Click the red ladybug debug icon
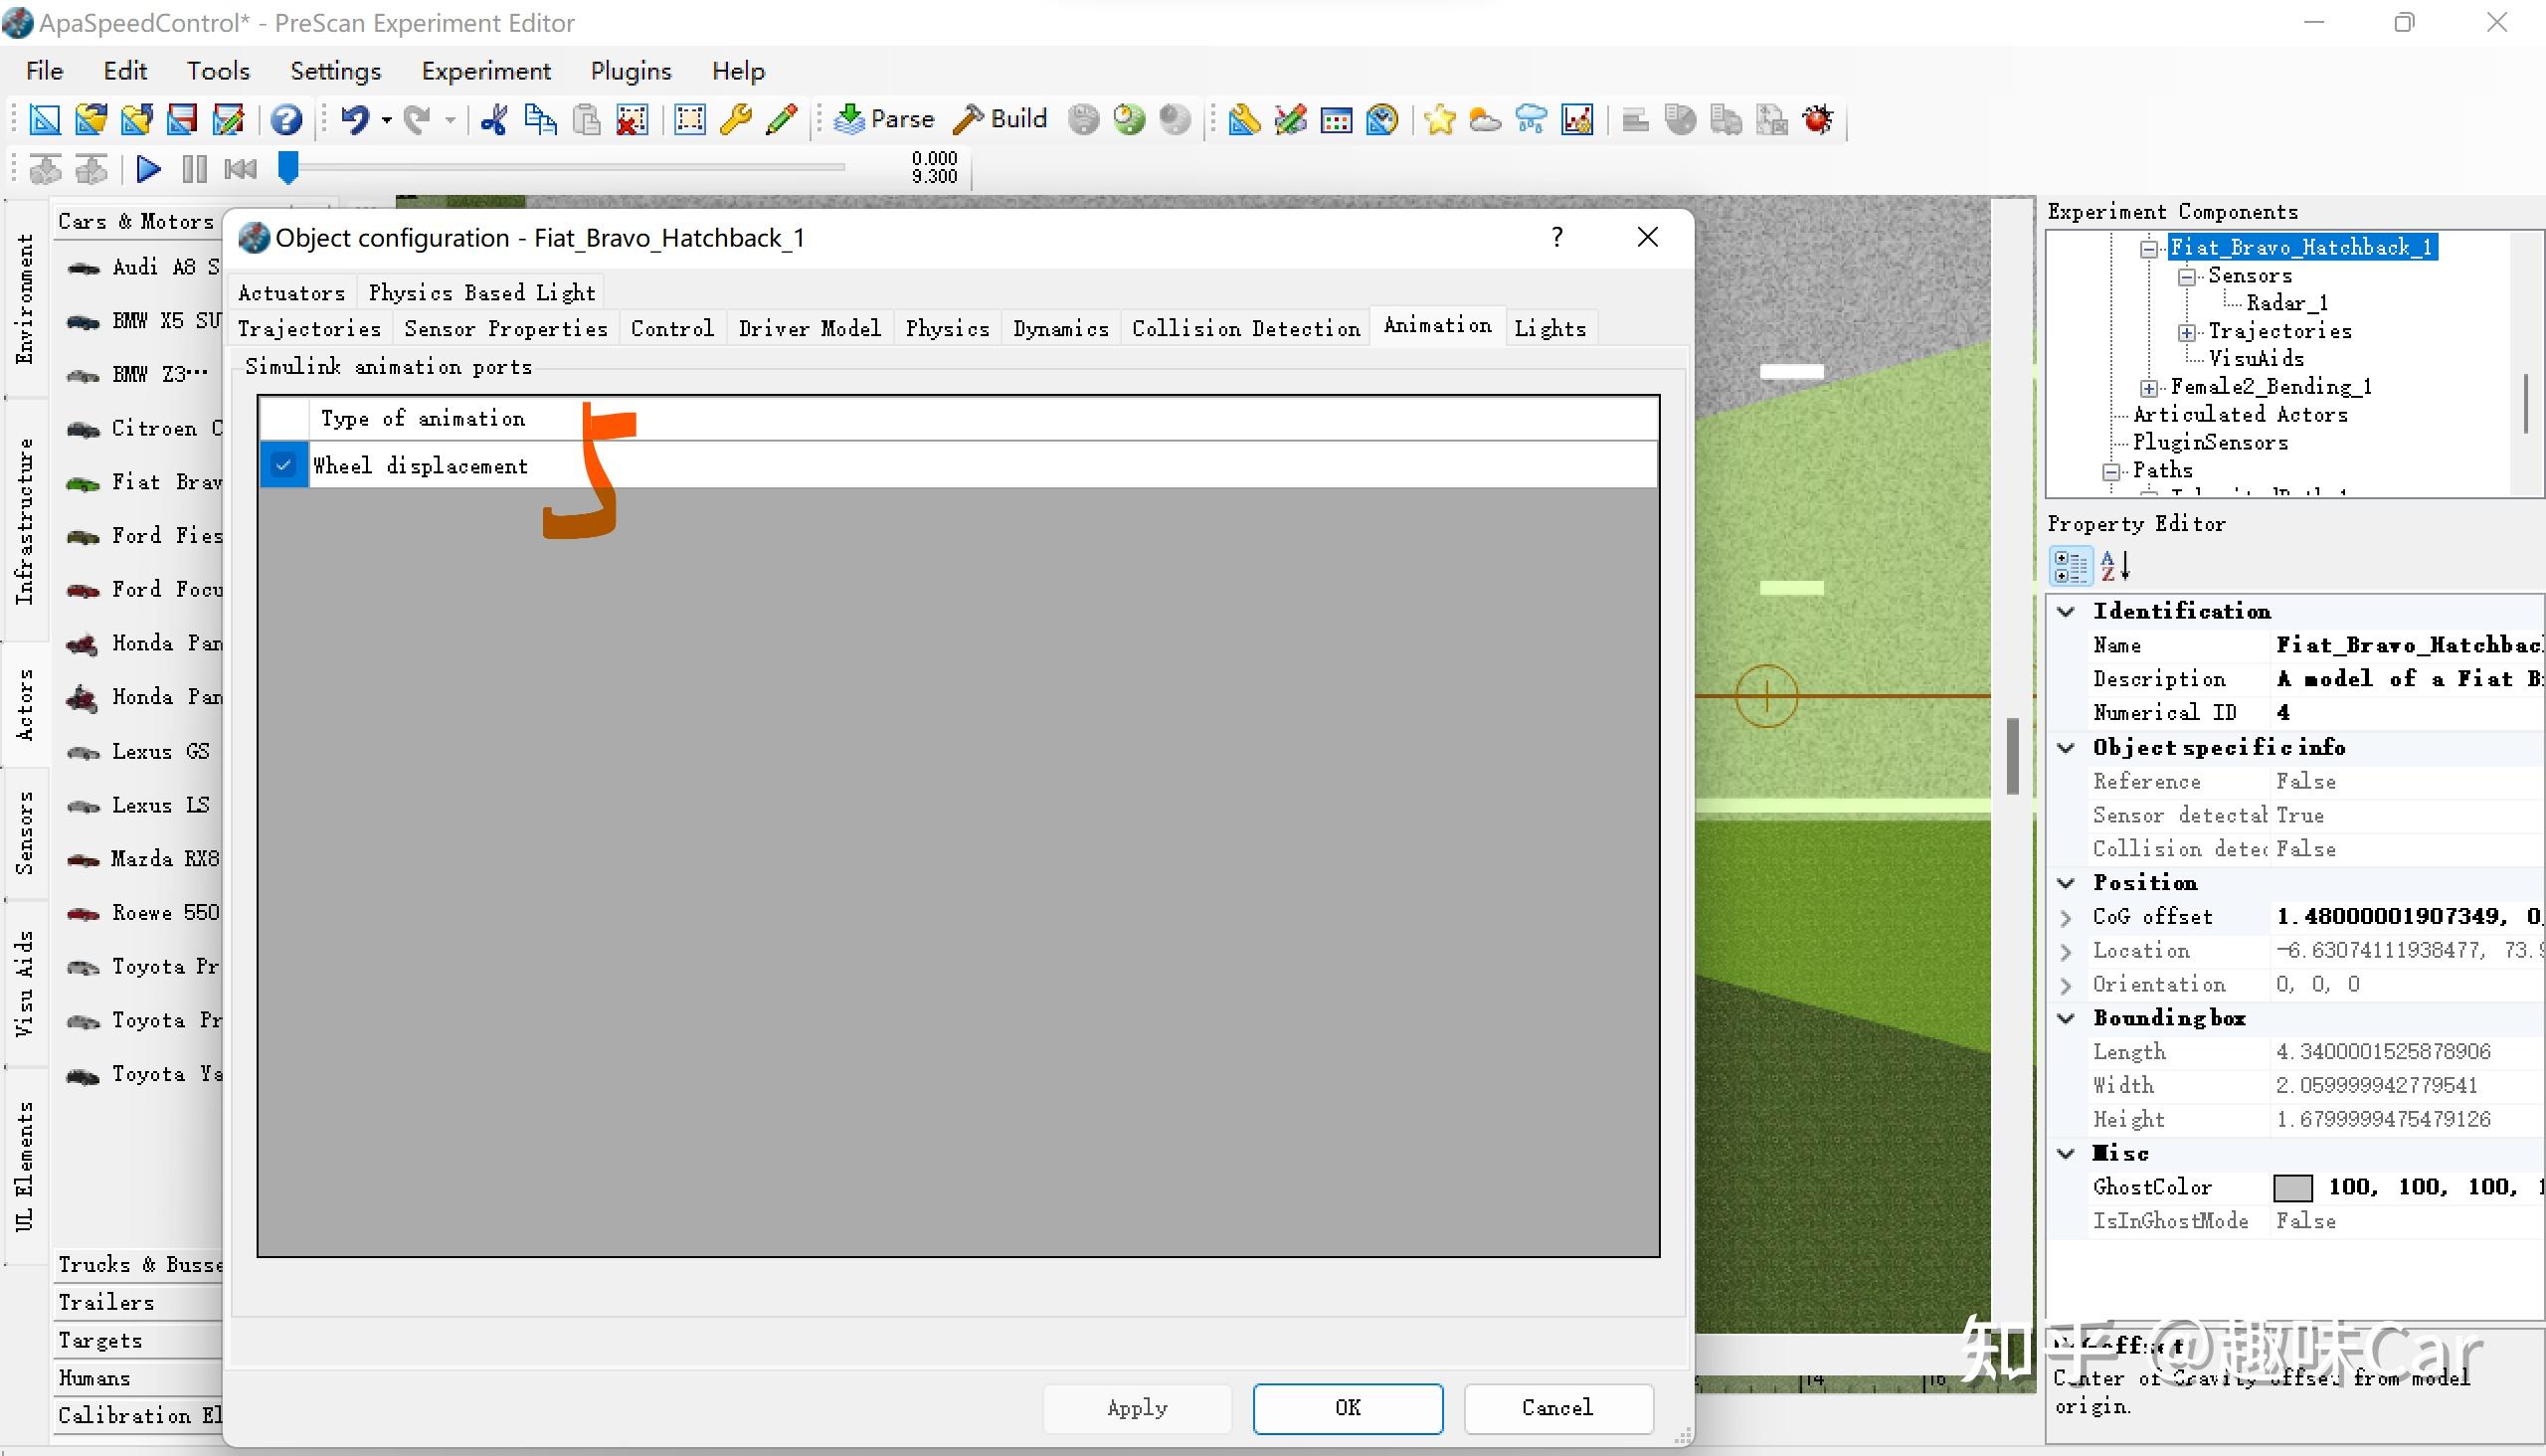 point(1817,120)
